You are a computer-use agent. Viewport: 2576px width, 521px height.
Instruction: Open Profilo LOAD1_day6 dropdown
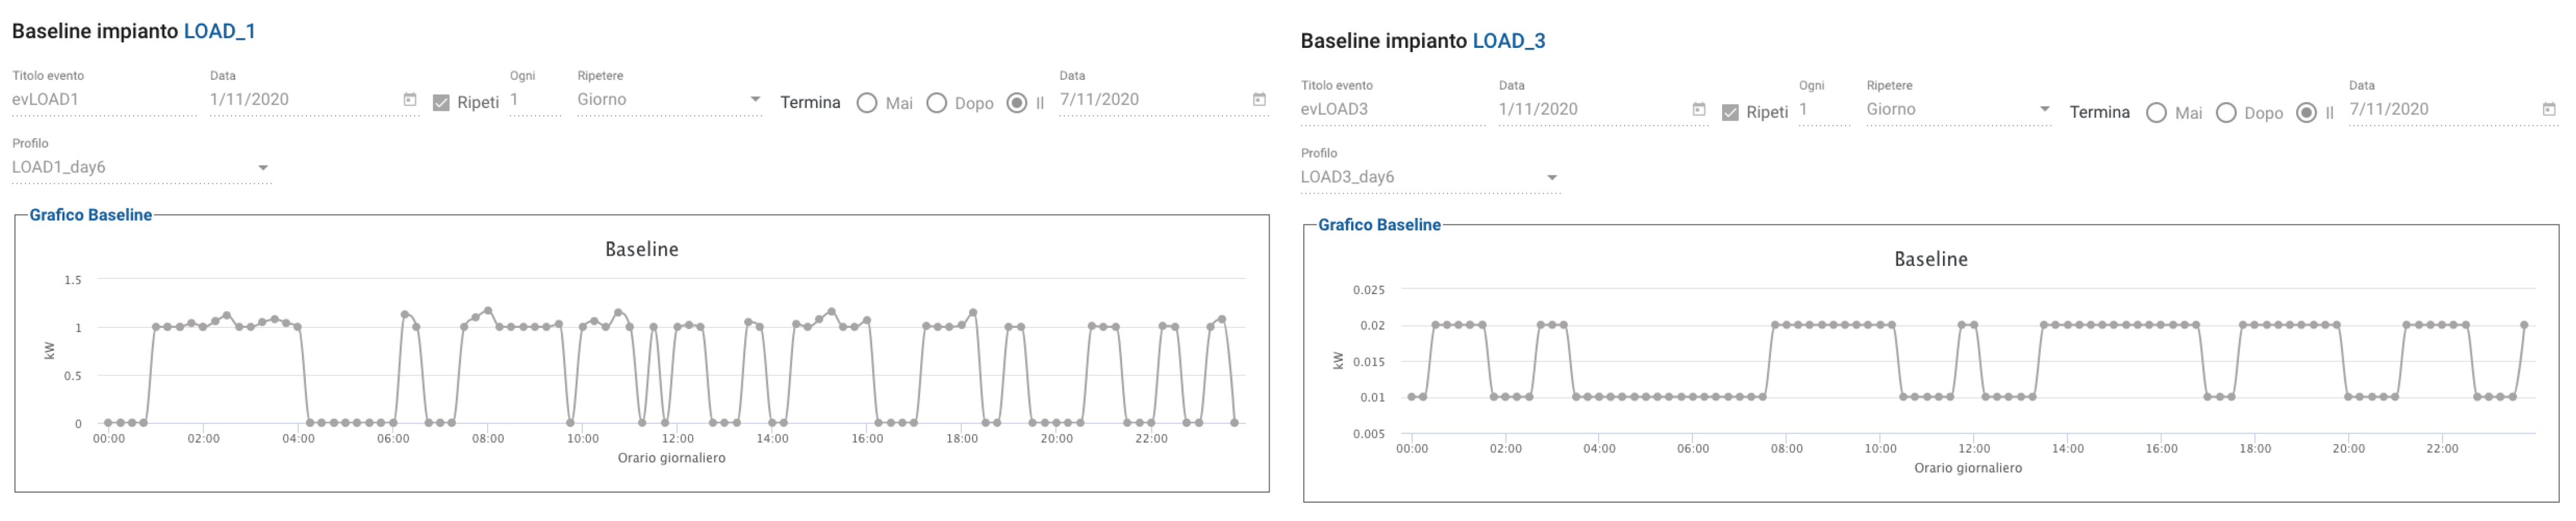263,167
